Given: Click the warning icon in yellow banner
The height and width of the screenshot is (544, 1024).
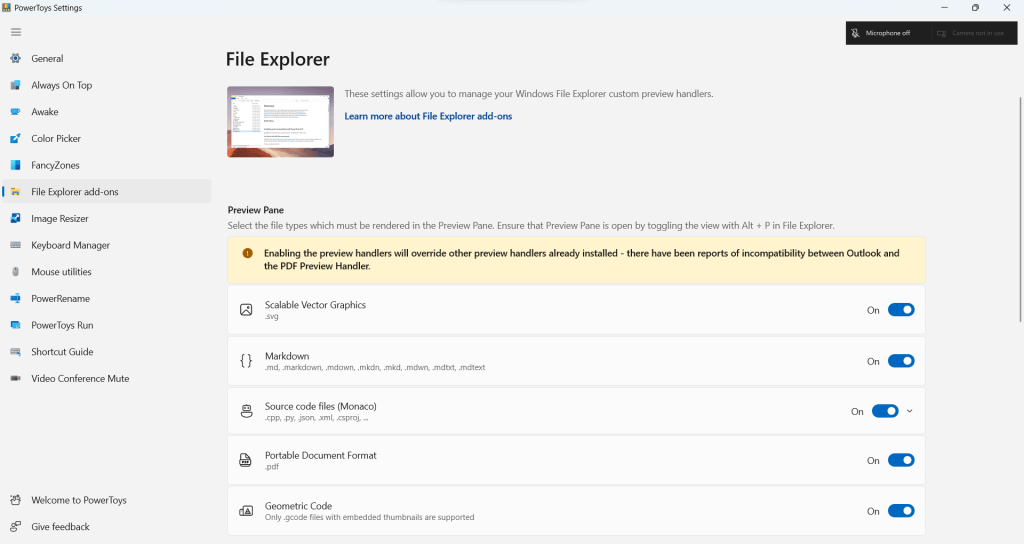Looking at the screenshot, I should [248, 253].
